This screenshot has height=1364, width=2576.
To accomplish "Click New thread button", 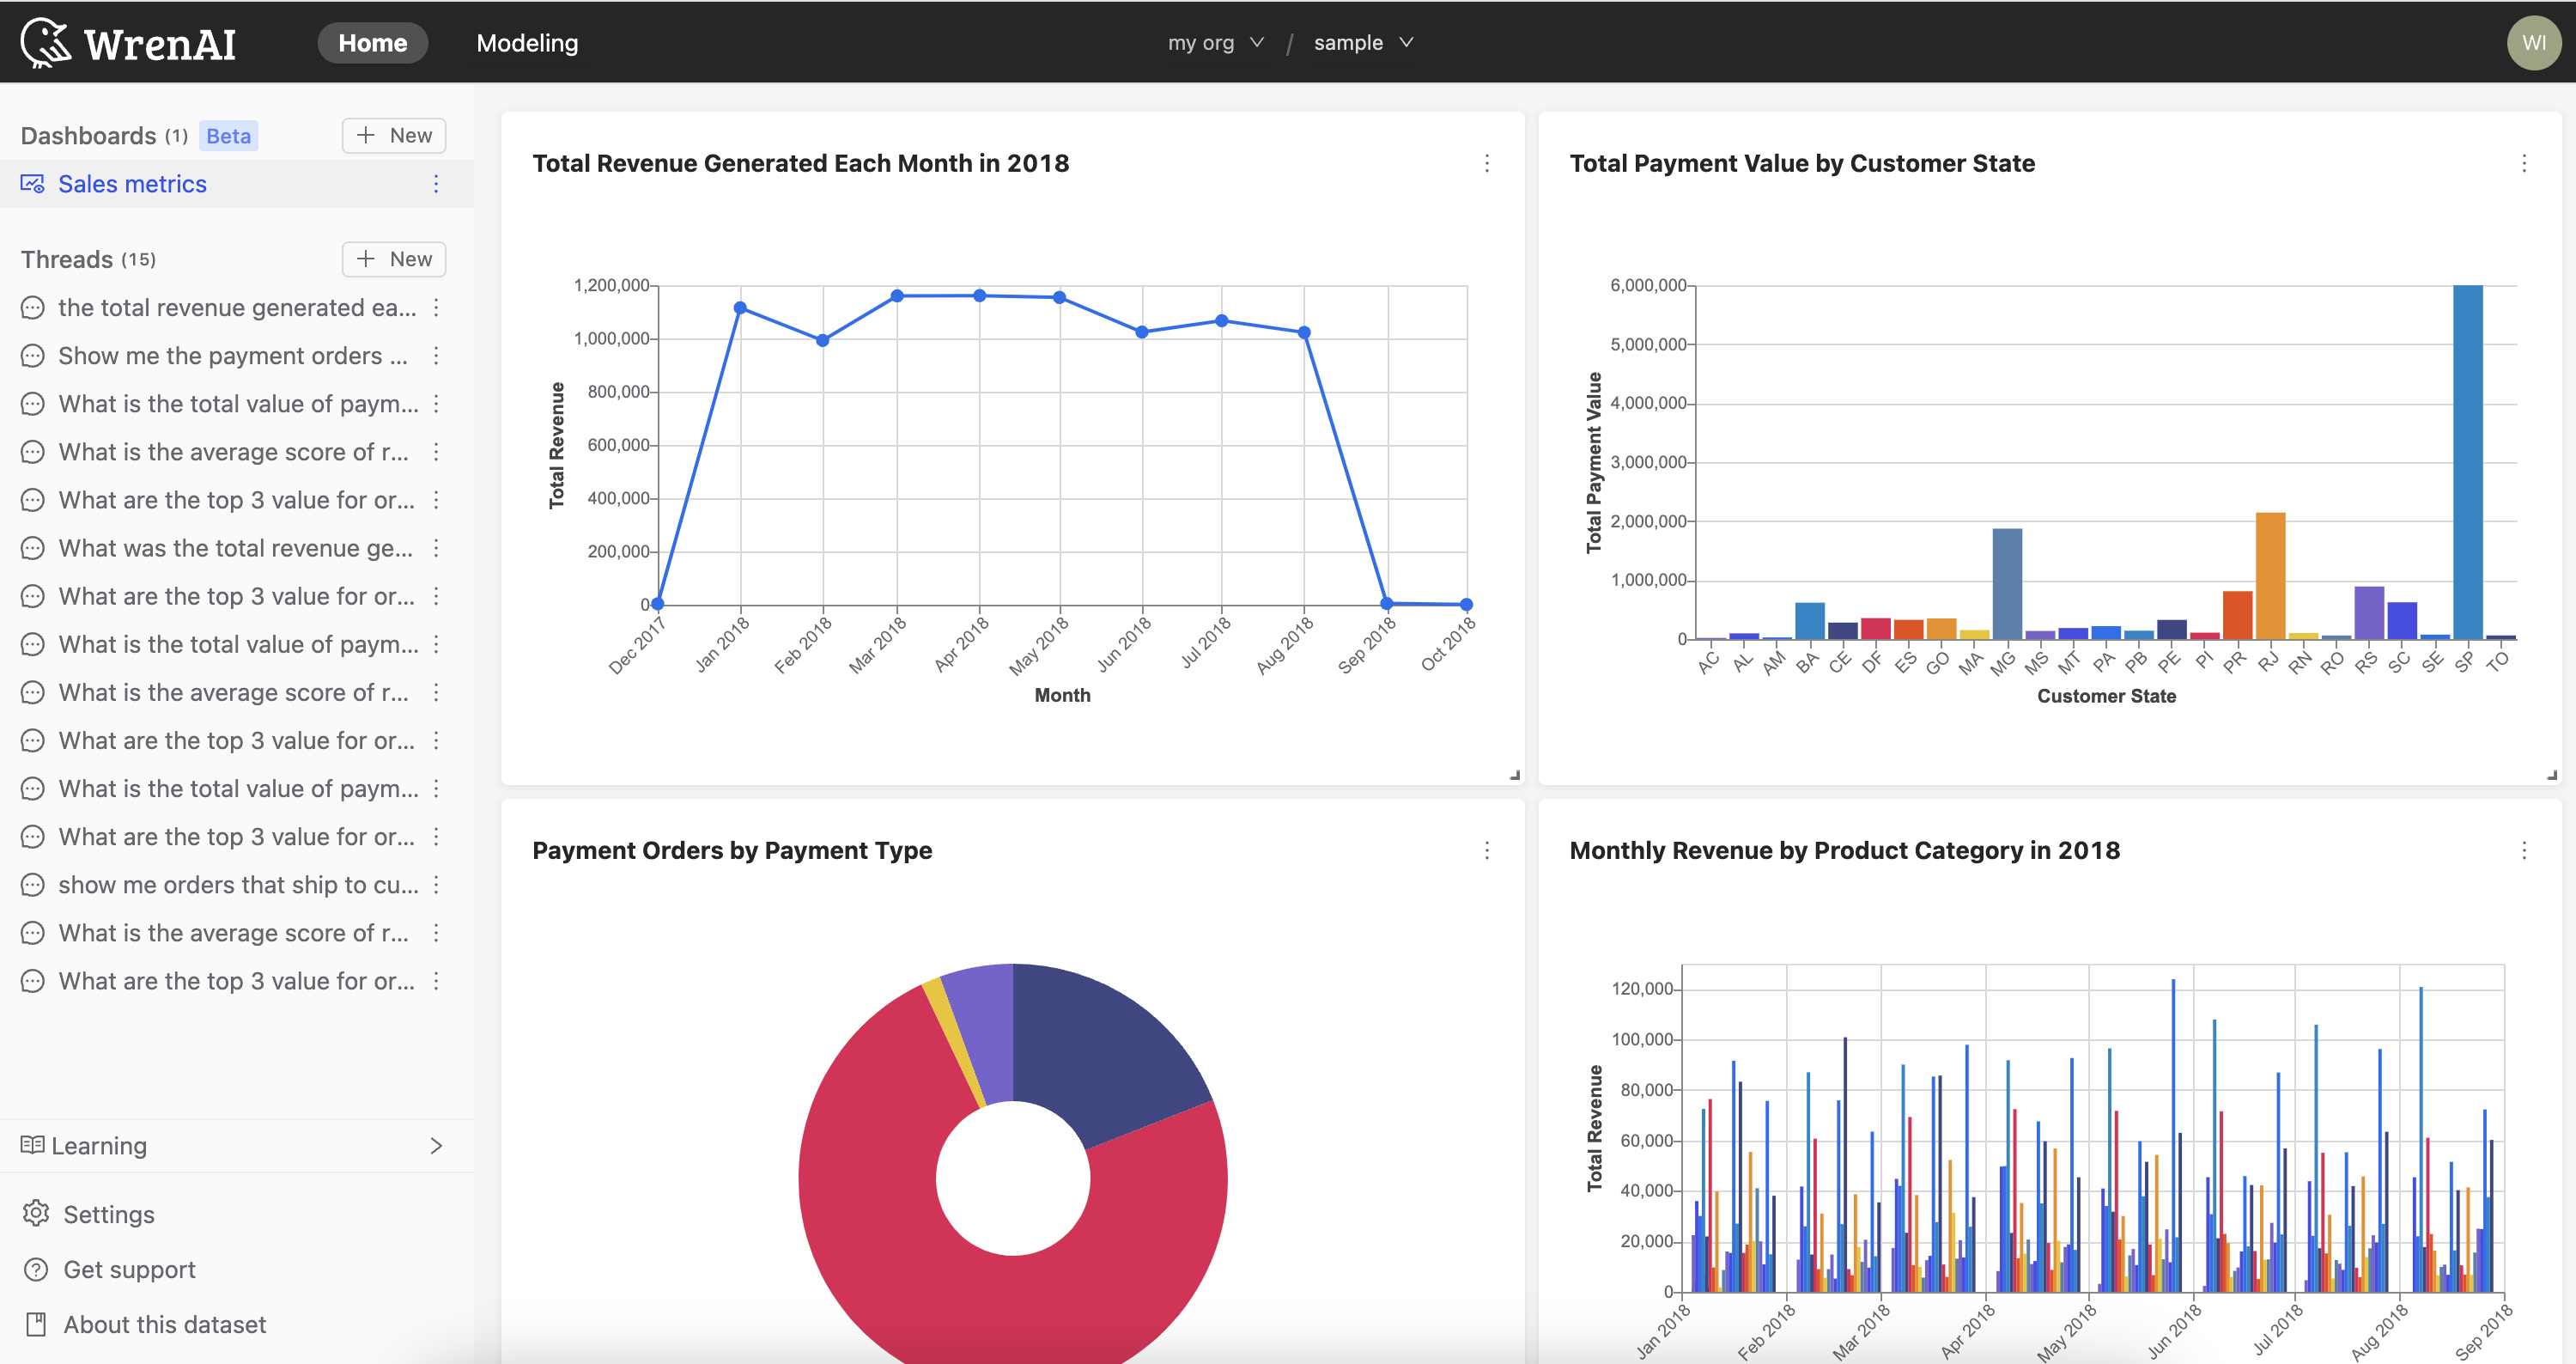I will click(x=392, y=259).
